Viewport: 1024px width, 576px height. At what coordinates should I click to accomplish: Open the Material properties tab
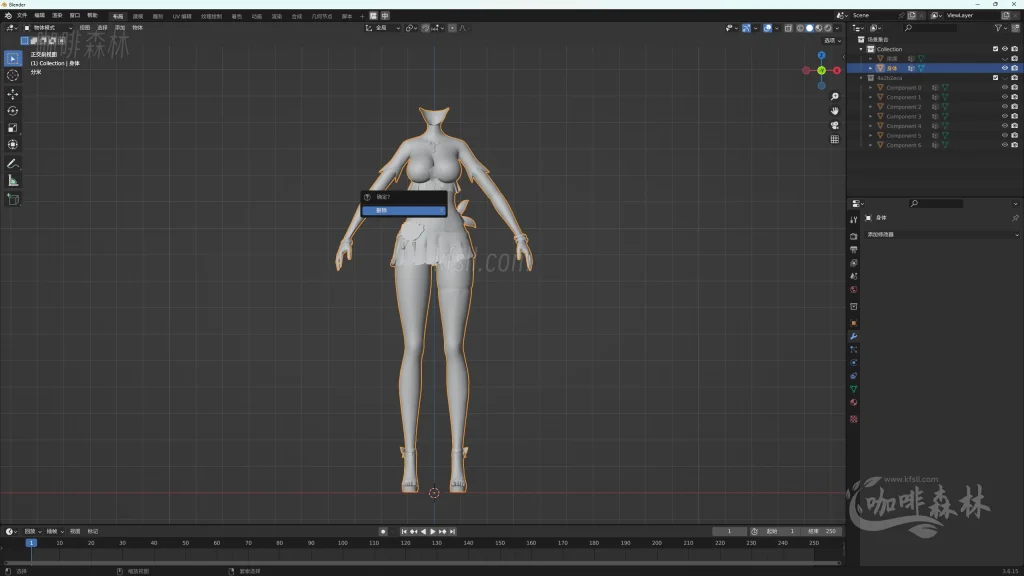pos(854,402)
